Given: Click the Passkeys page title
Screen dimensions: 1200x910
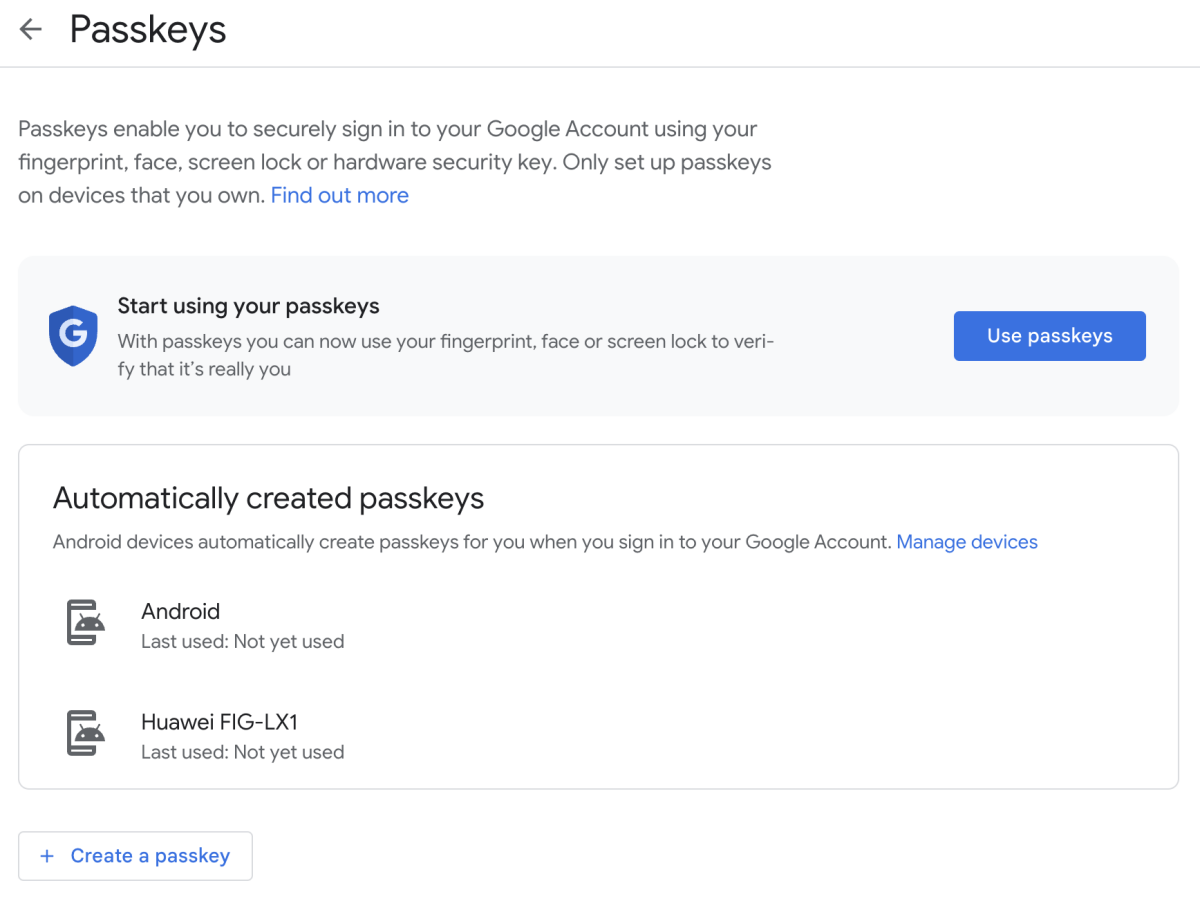Looking at the screenshot, I should [148, 30].
